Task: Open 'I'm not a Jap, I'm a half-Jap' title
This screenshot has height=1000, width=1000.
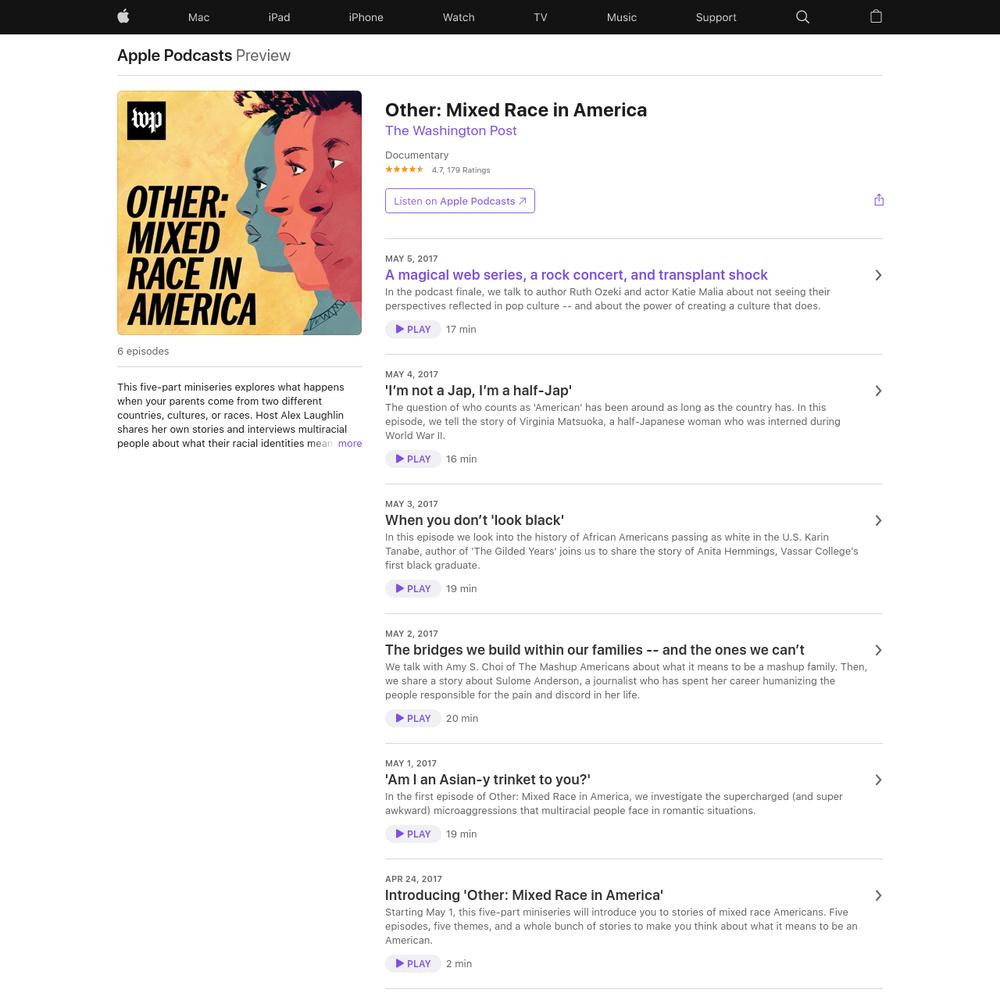Action: pyautogui.click(x=478, y=391)
